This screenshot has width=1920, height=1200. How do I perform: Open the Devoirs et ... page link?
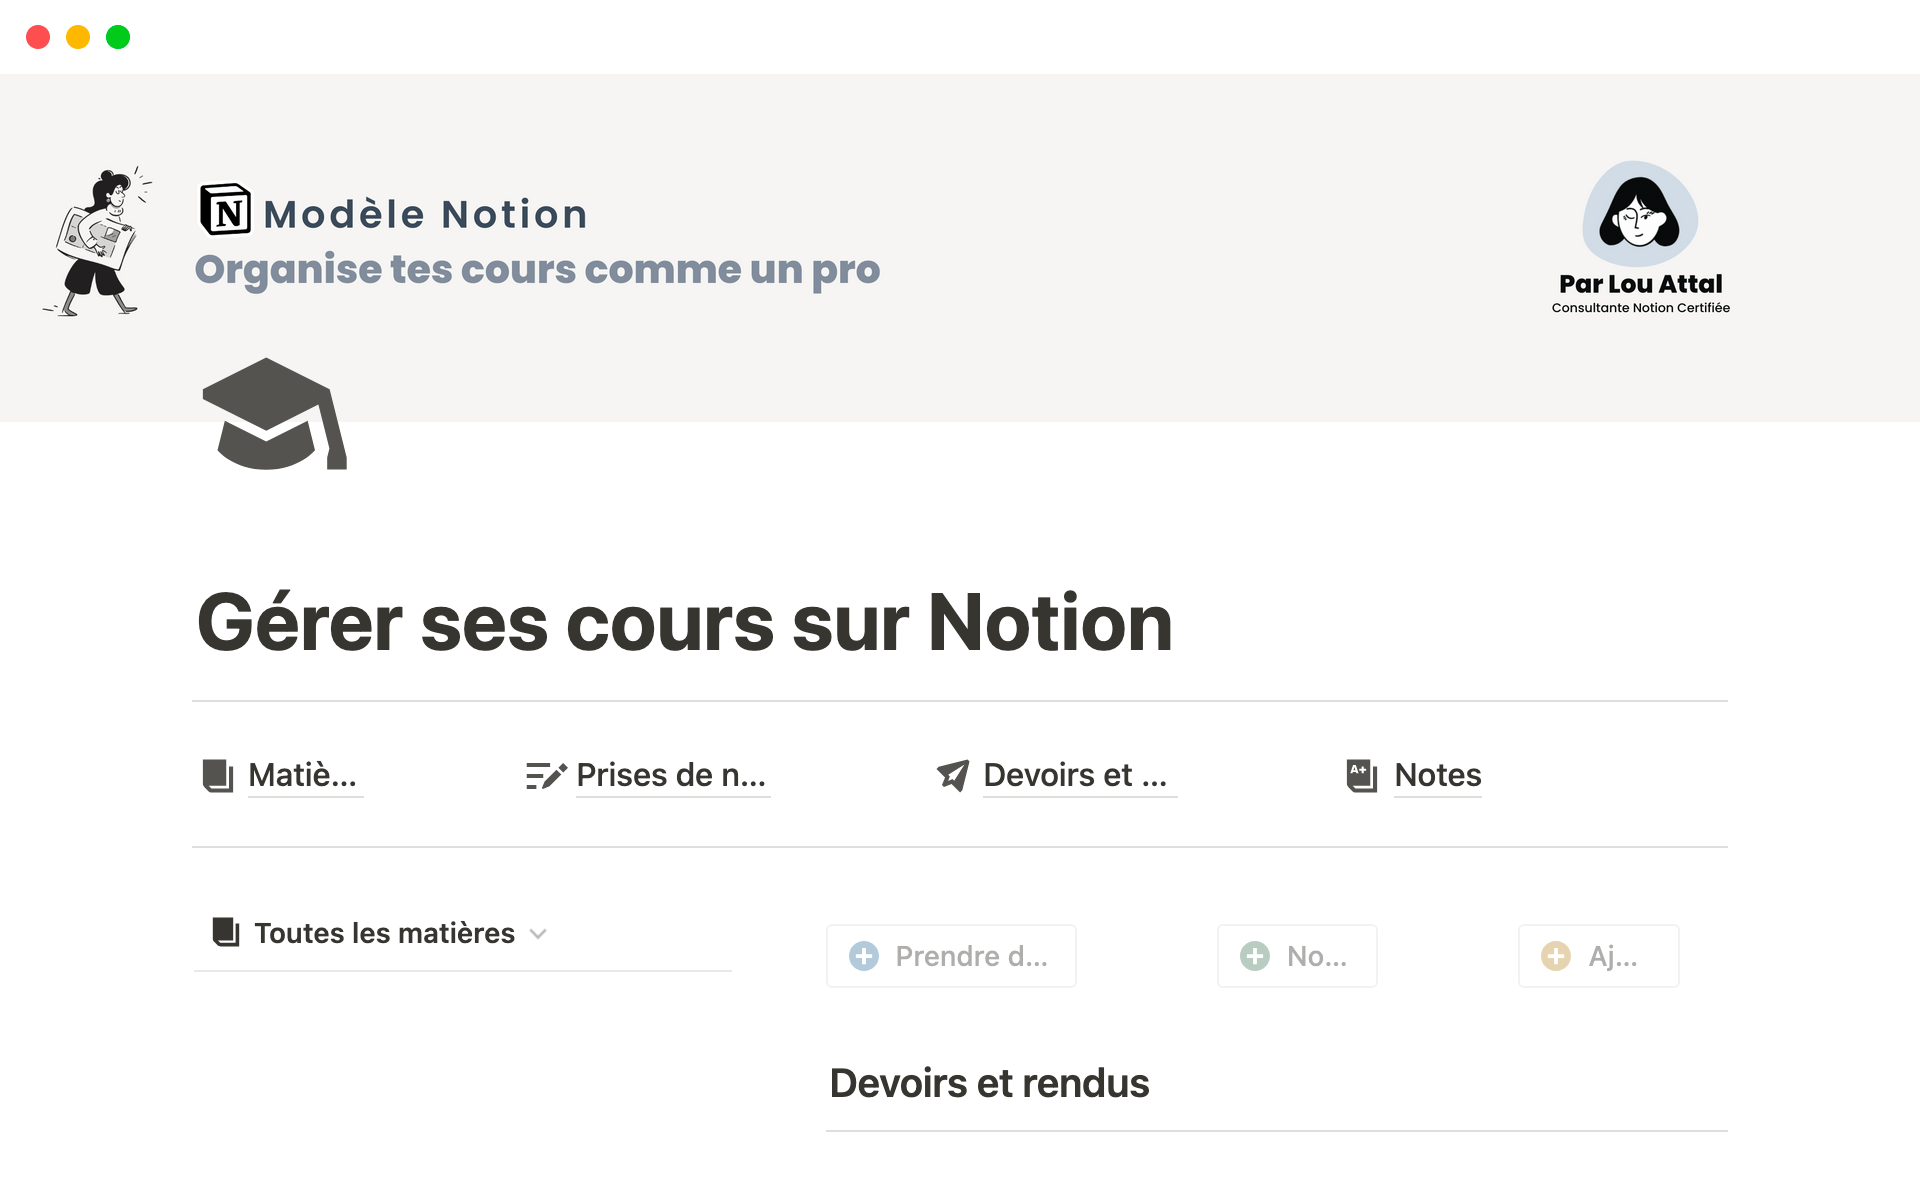pyautogui.click(x=1075, y=776)
